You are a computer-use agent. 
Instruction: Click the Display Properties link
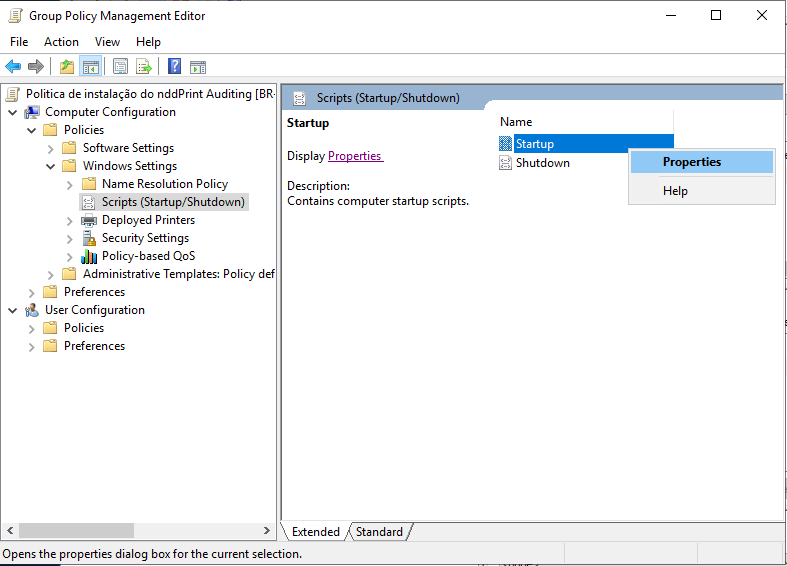tap(355, 156)
